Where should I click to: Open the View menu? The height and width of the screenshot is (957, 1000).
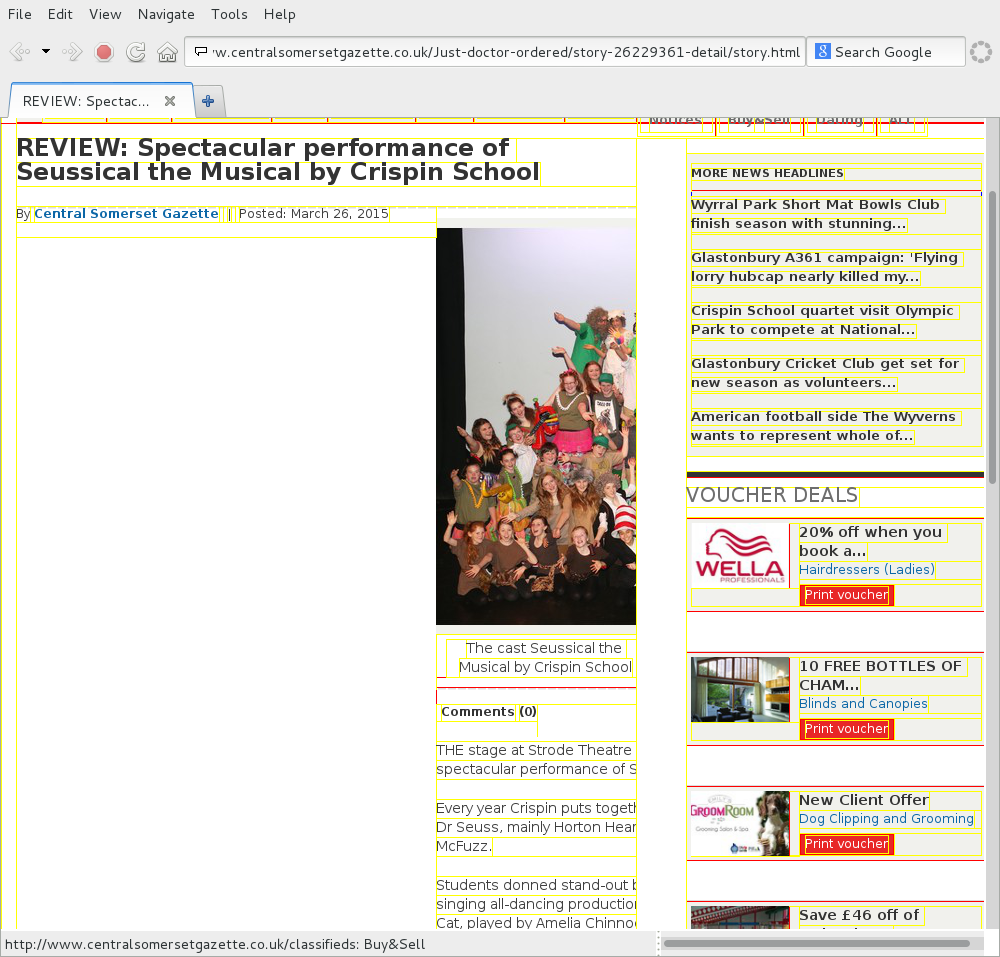click(105, 14)
